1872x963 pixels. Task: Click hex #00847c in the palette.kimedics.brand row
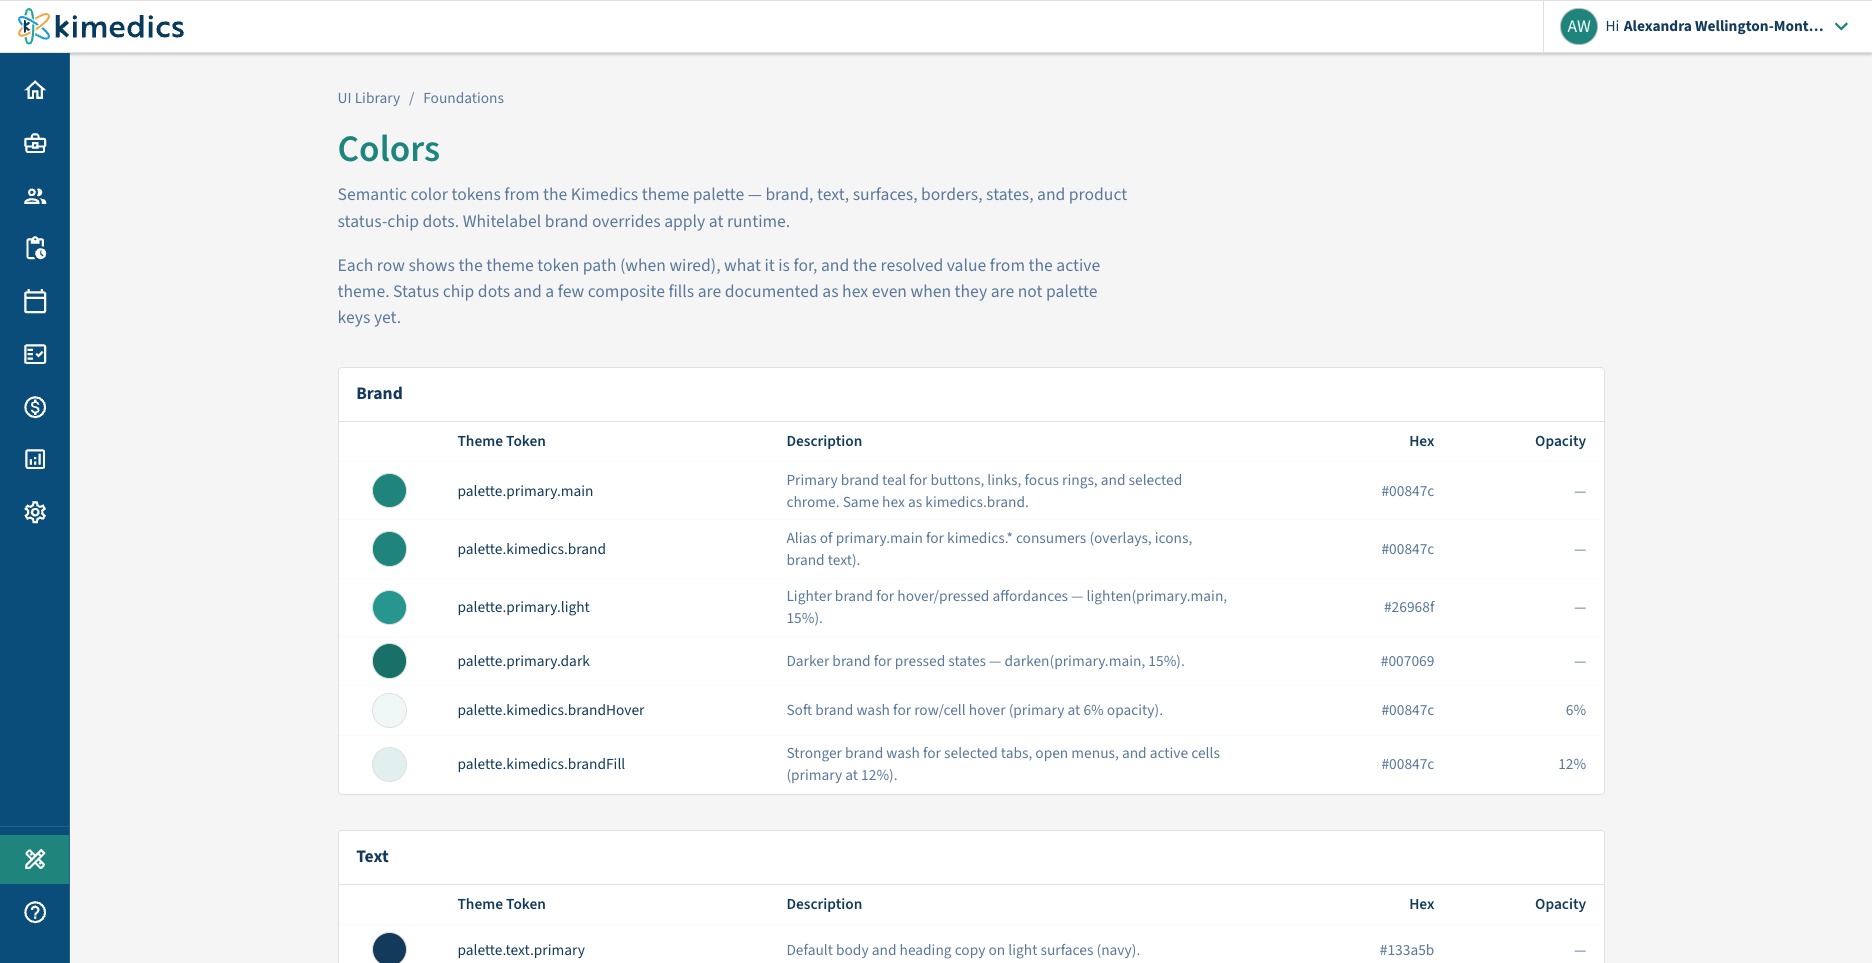click(1408, 549)
